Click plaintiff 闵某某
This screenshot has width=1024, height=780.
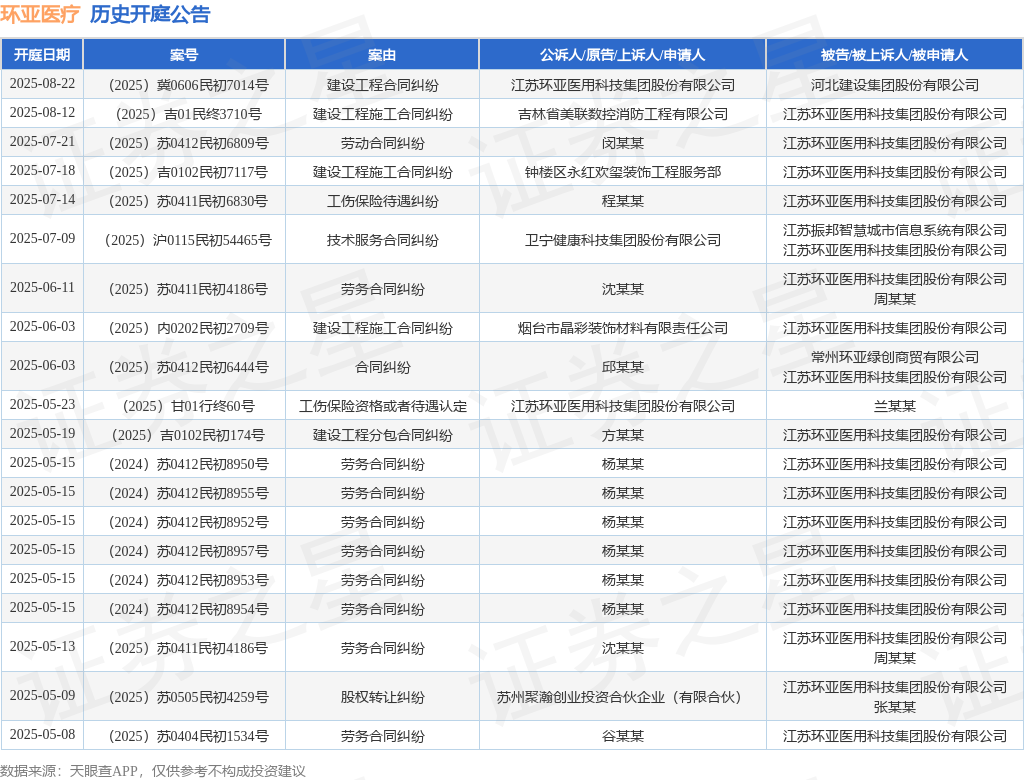pos(623,143)
